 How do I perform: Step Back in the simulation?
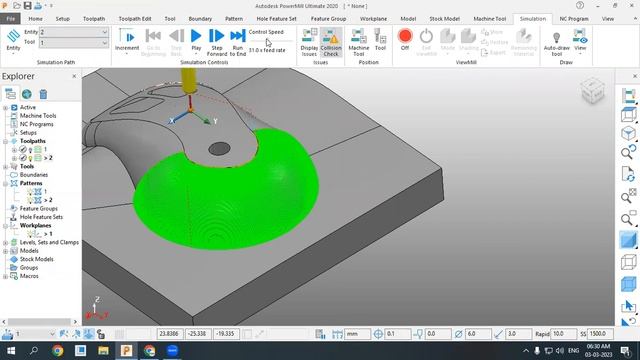(x=176, y=42)
